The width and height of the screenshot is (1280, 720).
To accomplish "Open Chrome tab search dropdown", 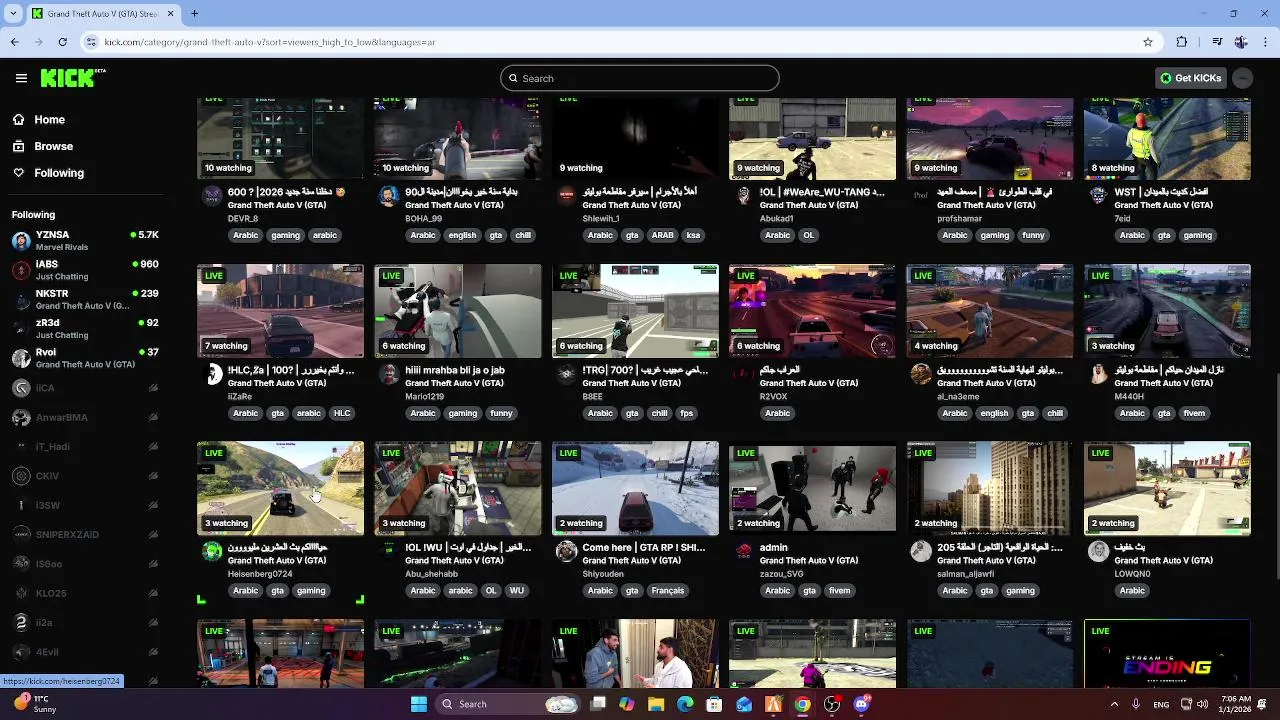I will pyautogui.click(x=13, y=14).
